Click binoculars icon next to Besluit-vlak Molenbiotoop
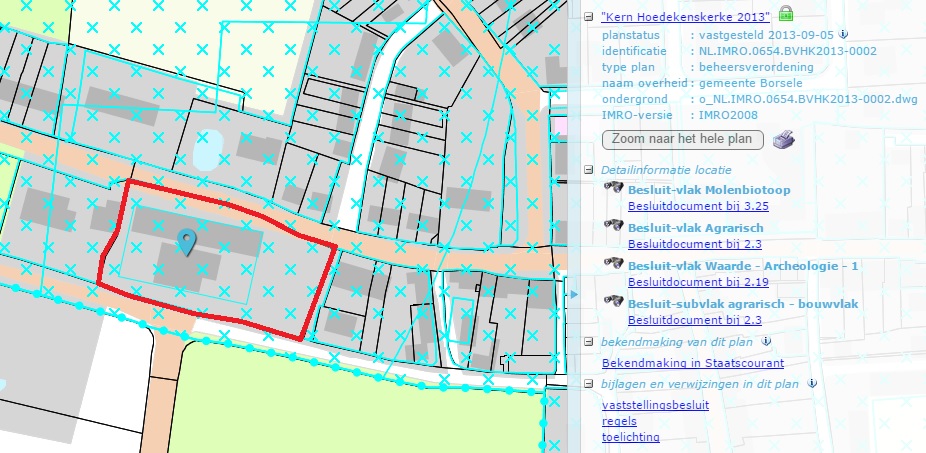 pyautogui.click(x=615, y=189)
